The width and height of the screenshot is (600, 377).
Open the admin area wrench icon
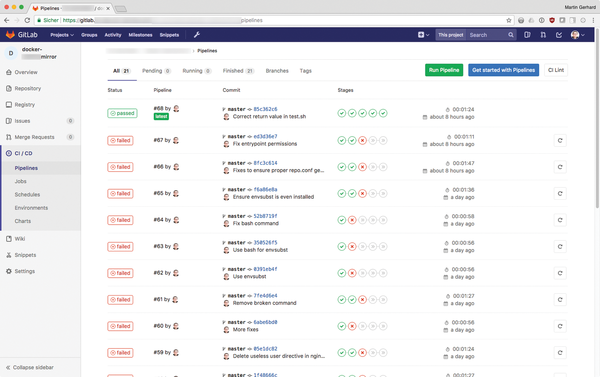[197, 35]
